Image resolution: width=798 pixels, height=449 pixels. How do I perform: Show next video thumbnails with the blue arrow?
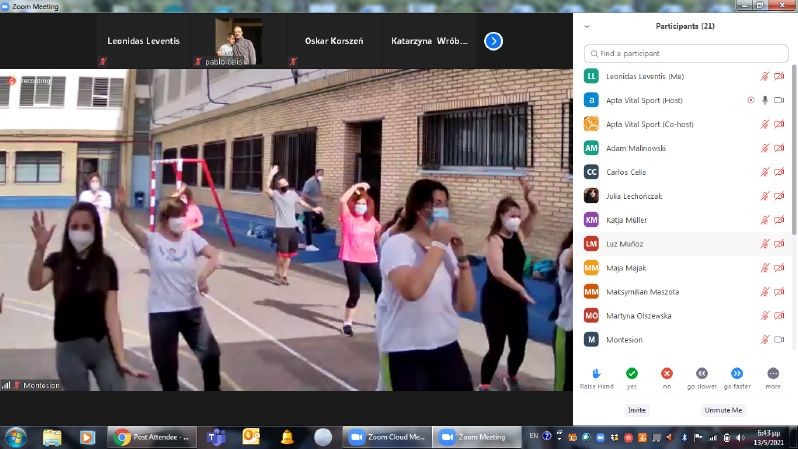tap(493, 41)
